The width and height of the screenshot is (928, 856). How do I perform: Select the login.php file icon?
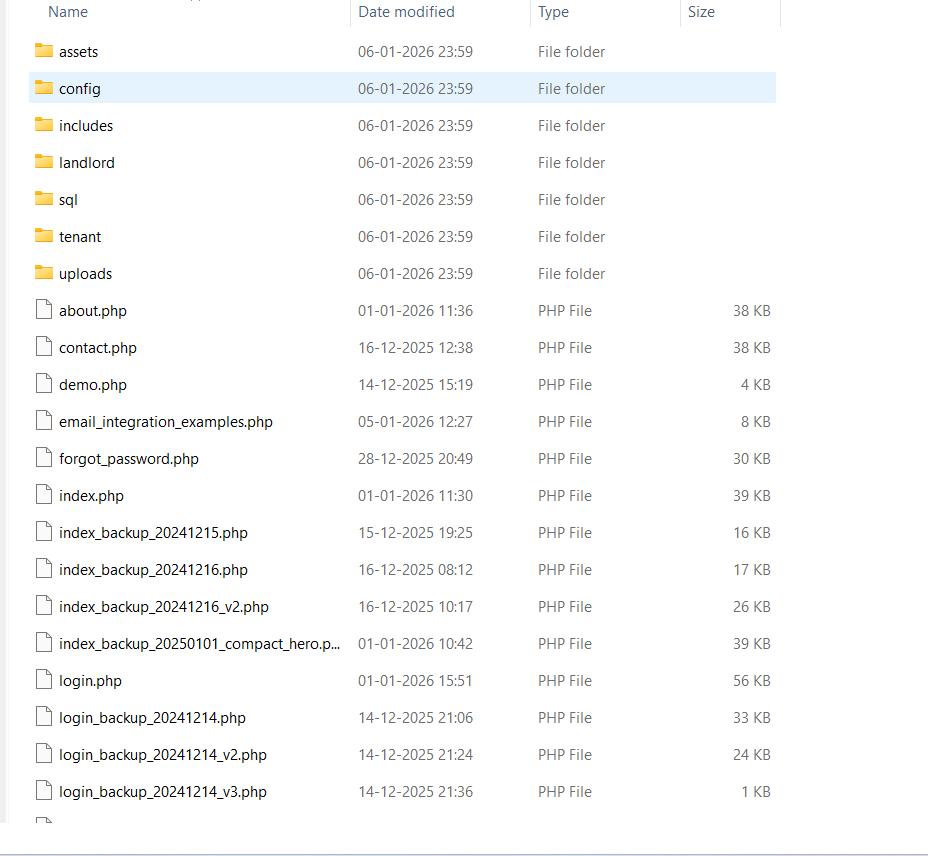[43, 680]
